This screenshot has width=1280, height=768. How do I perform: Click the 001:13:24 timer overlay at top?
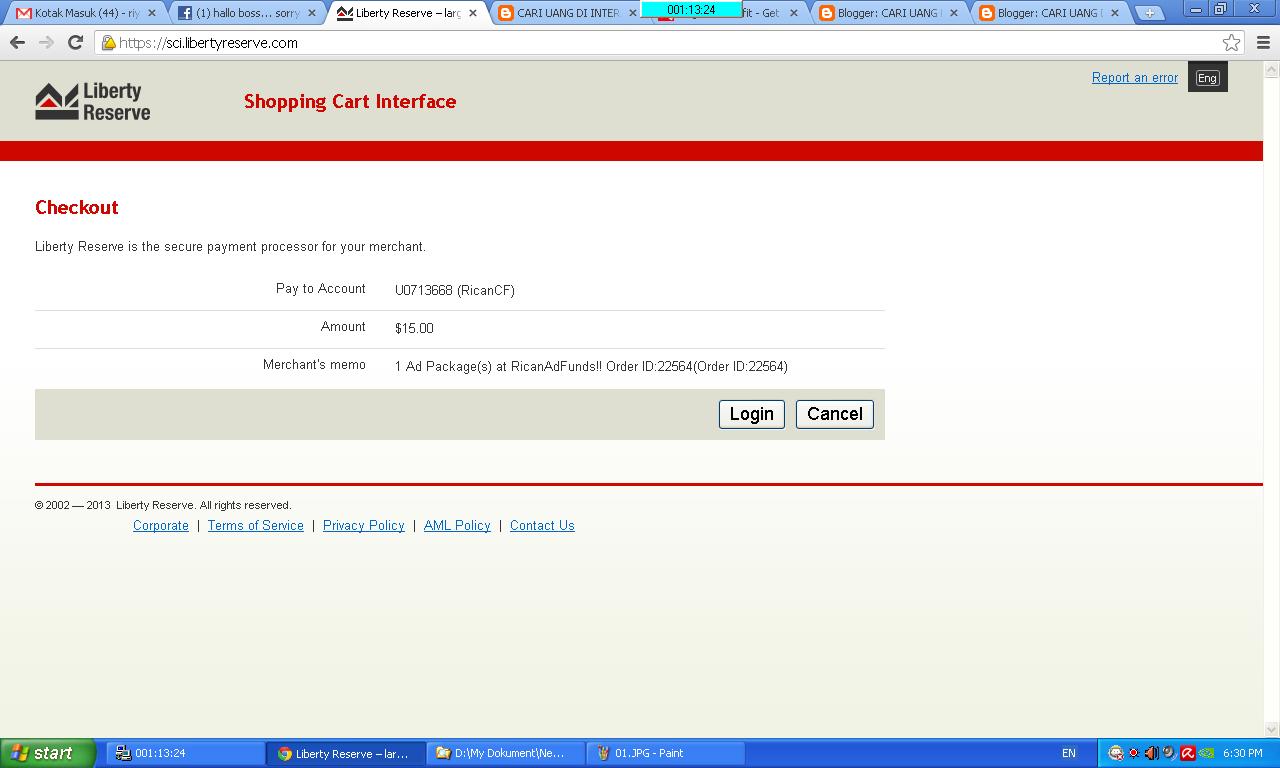click(x=691, y=9)
